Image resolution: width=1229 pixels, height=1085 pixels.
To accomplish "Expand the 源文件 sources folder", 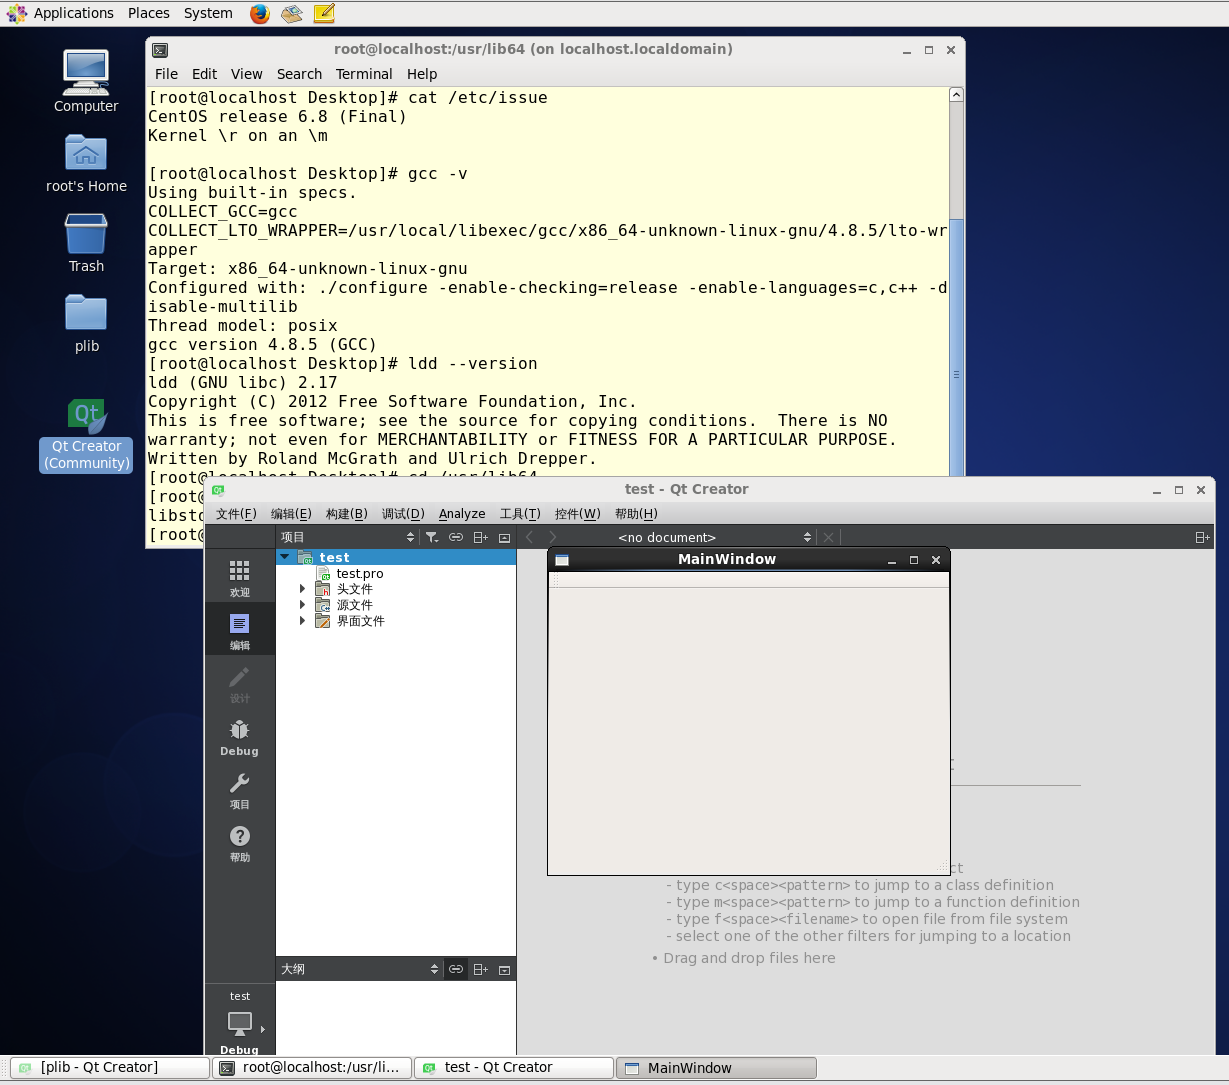I will pyautogui.click(x=302, y=605).
